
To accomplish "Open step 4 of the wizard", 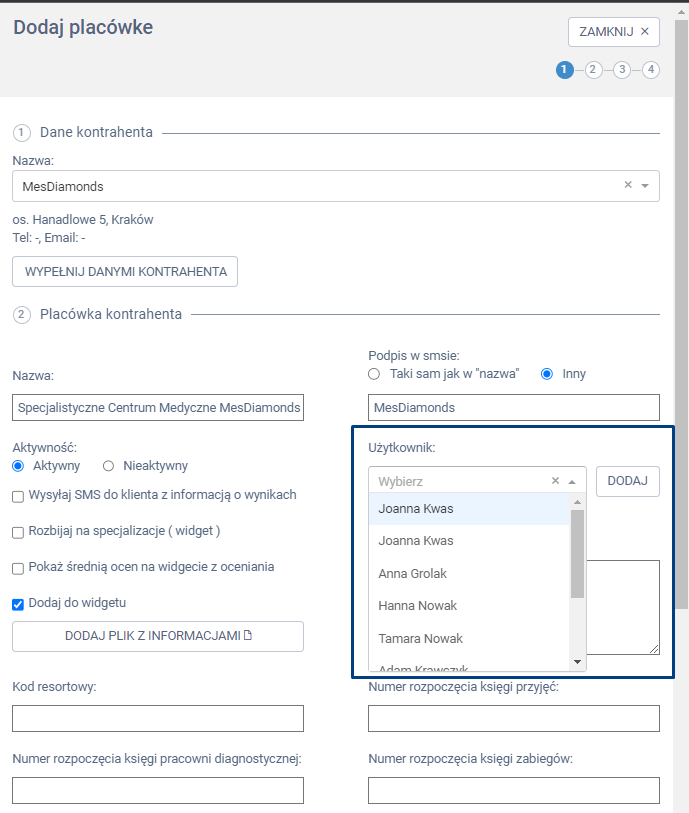I will click(x=651, y=70).
